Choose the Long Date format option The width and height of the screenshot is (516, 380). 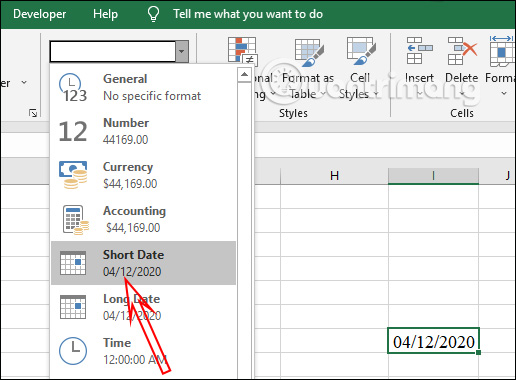[143, 307]
